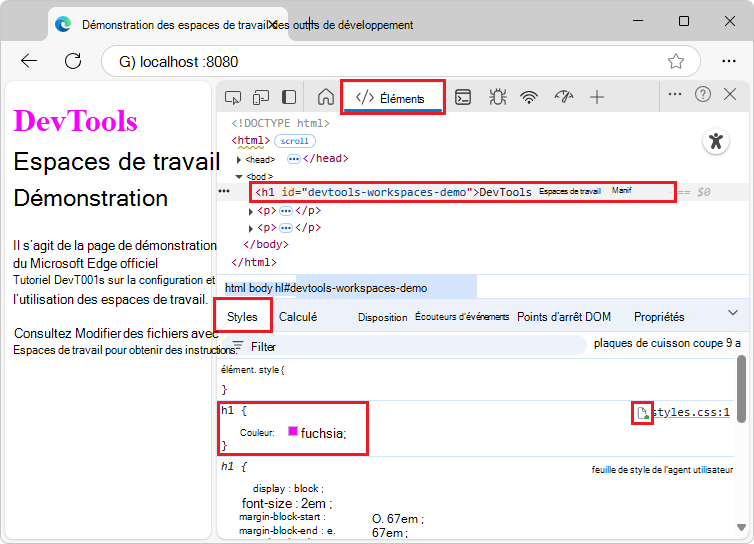Click the display: block declaration

[x=288, y=488]
